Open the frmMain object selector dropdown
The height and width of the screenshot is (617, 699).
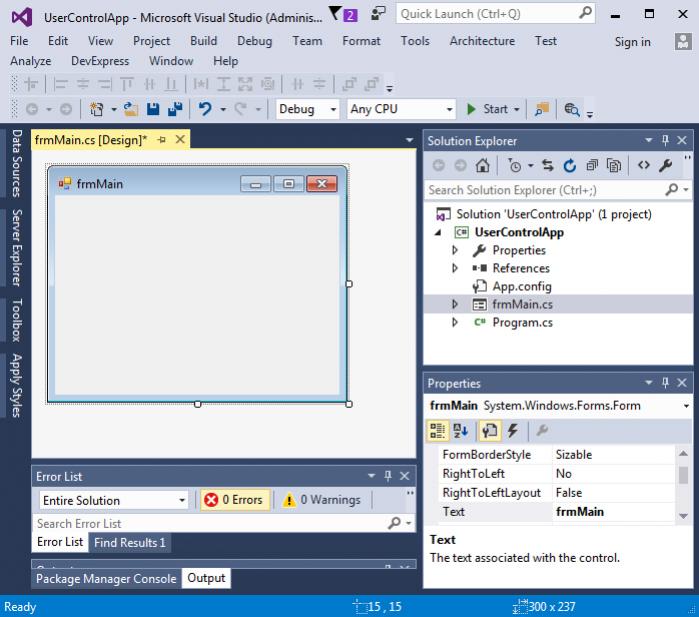point(686,406)
